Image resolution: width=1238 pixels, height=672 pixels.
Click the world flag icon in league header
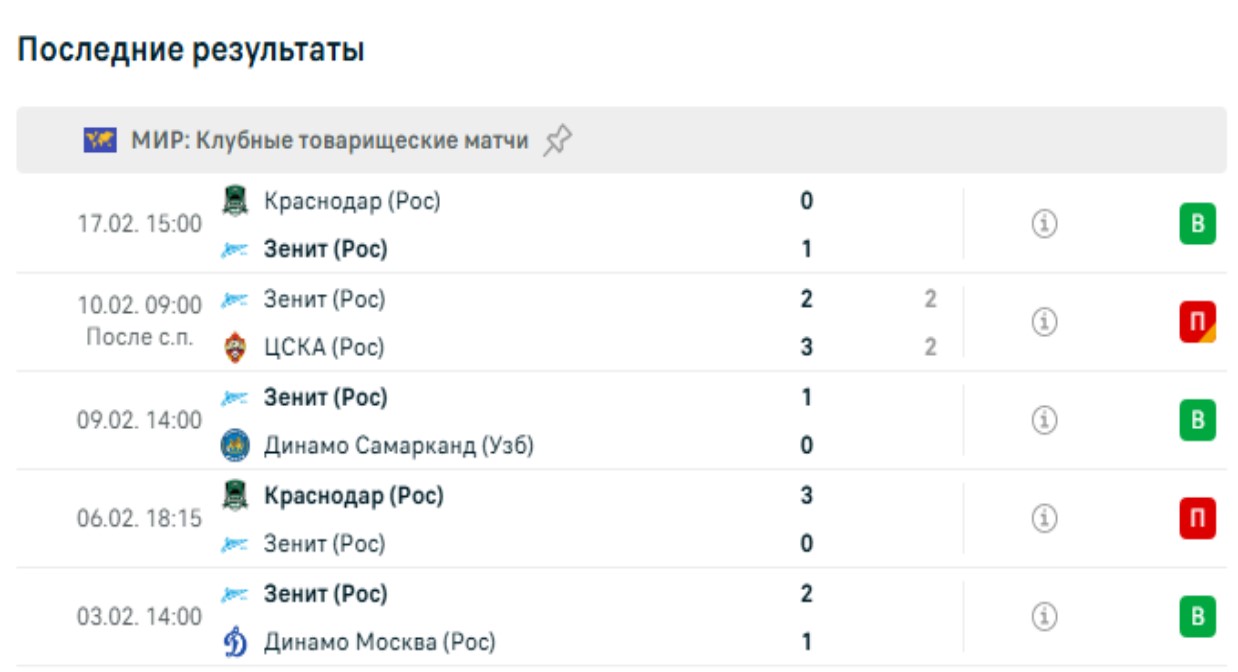pyautogui.click(x=100, y=141)
